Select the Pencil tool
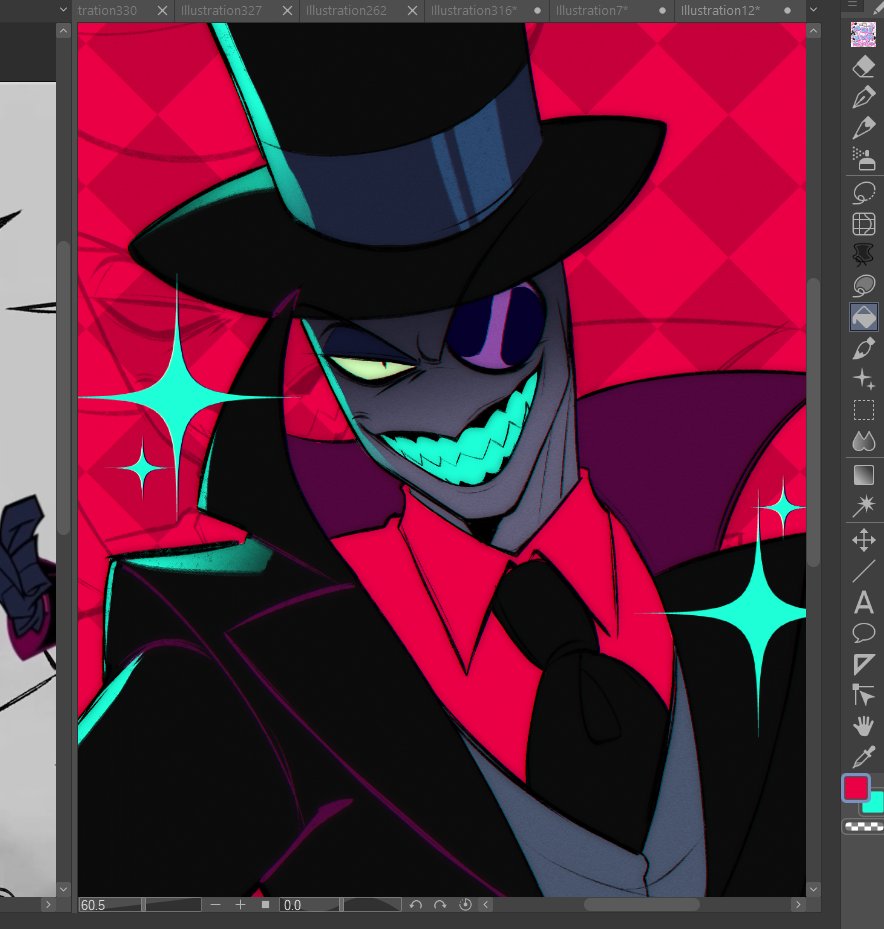The width and height of the screenshot is (884, 929). point(863,127)
